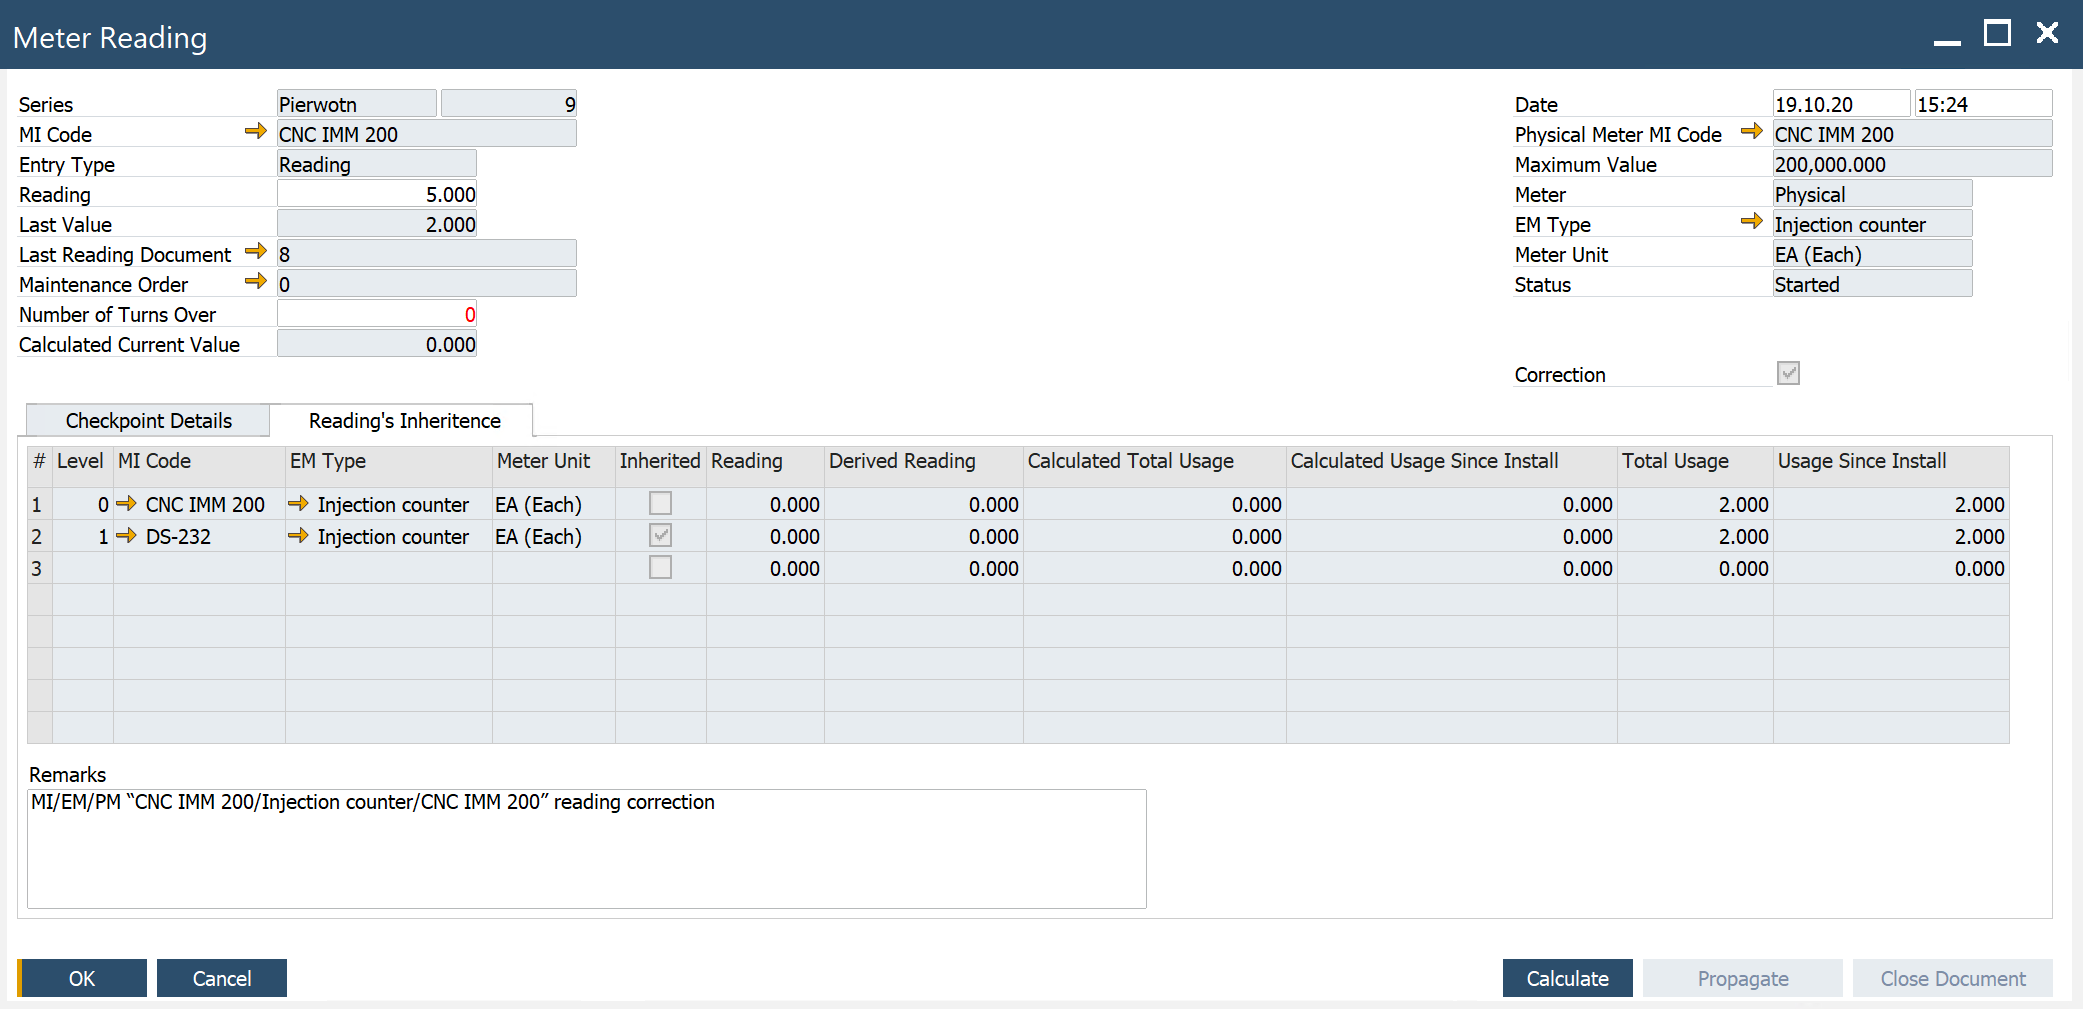Toggle Inherited checkbox for DS-232 row

tap(660, 535)
